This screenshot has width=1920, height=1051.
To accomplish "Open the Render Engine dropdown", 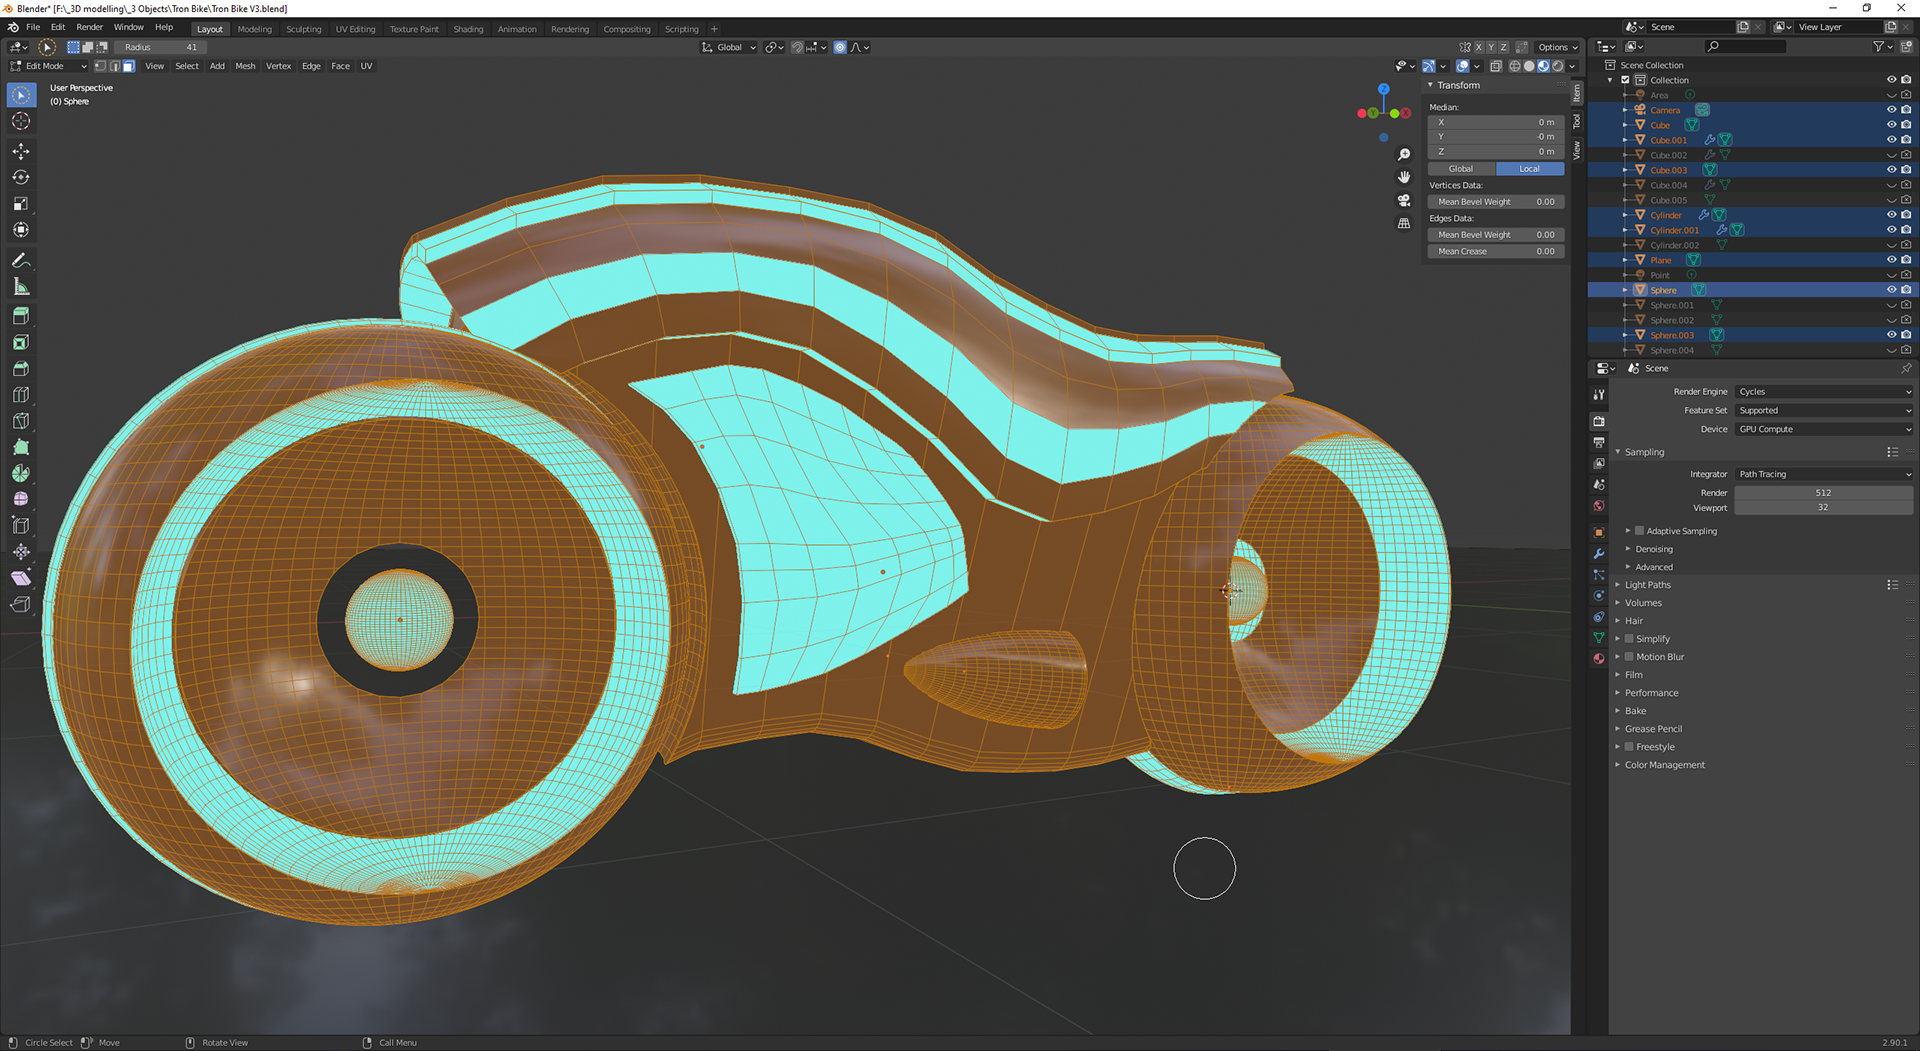I will click(x=1824, y=392).
